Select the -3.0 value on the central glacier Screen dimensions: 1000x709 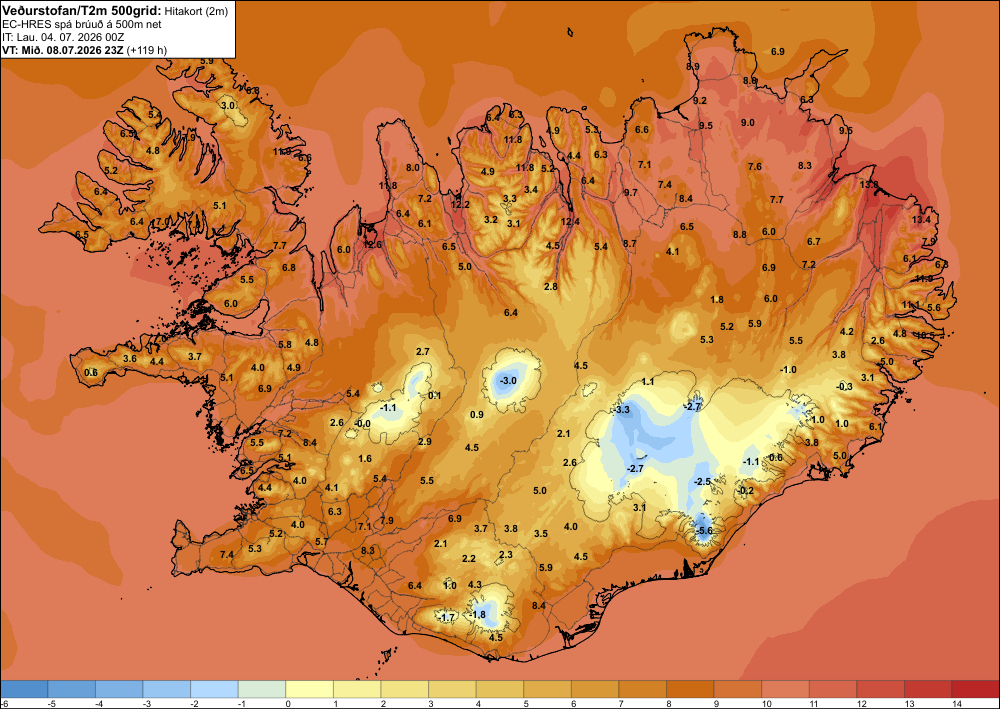click(508, 381)
